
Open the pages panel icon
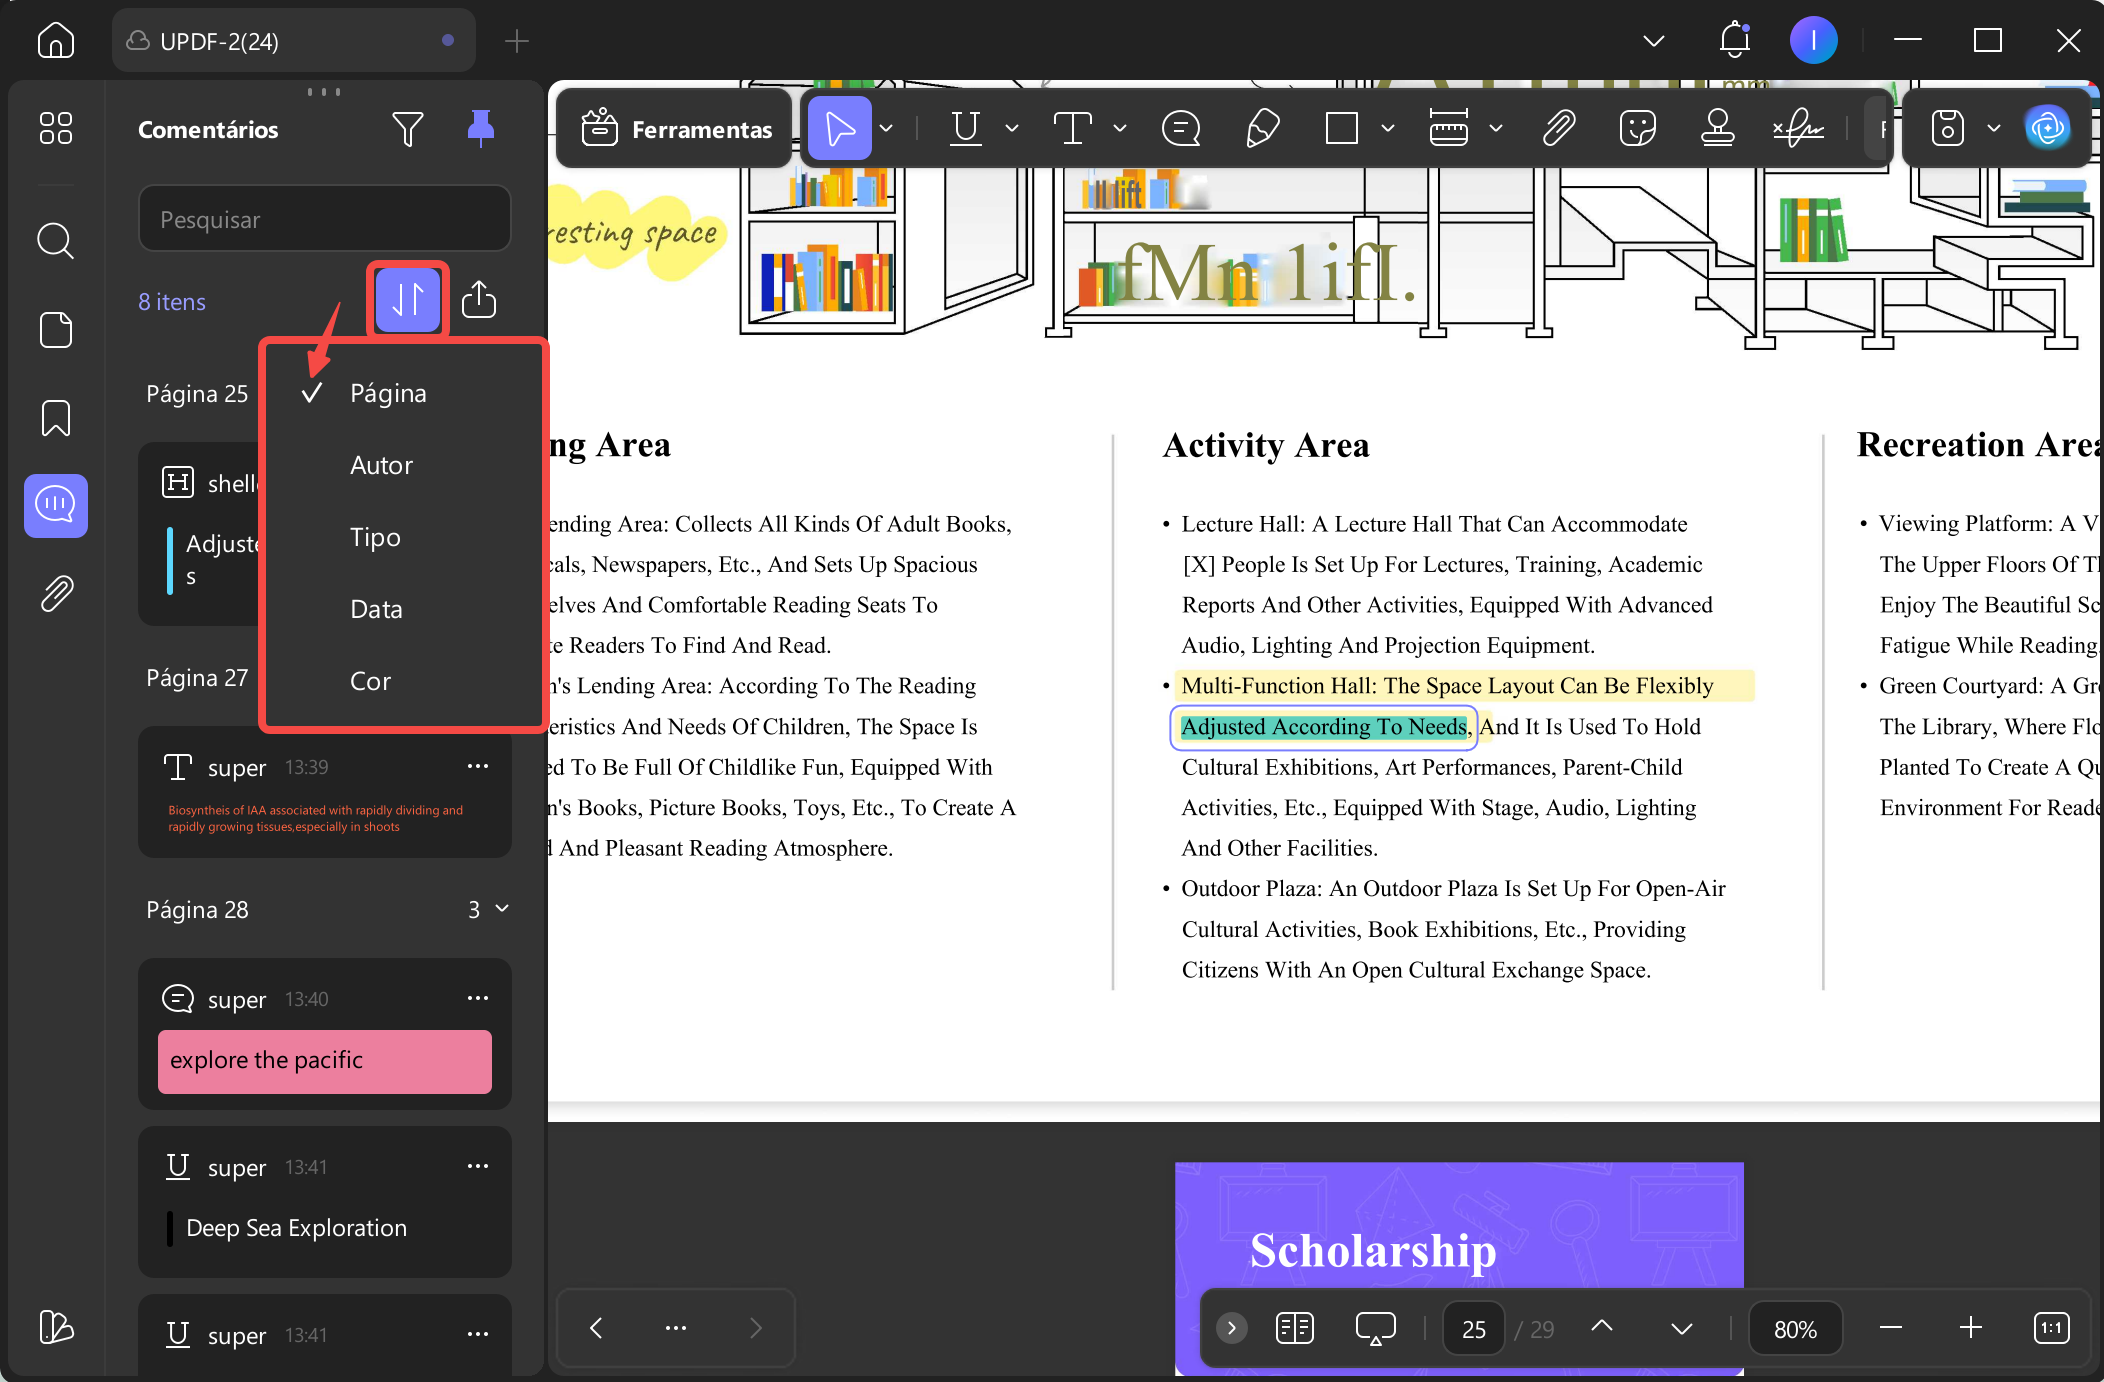tap(56, 330)
